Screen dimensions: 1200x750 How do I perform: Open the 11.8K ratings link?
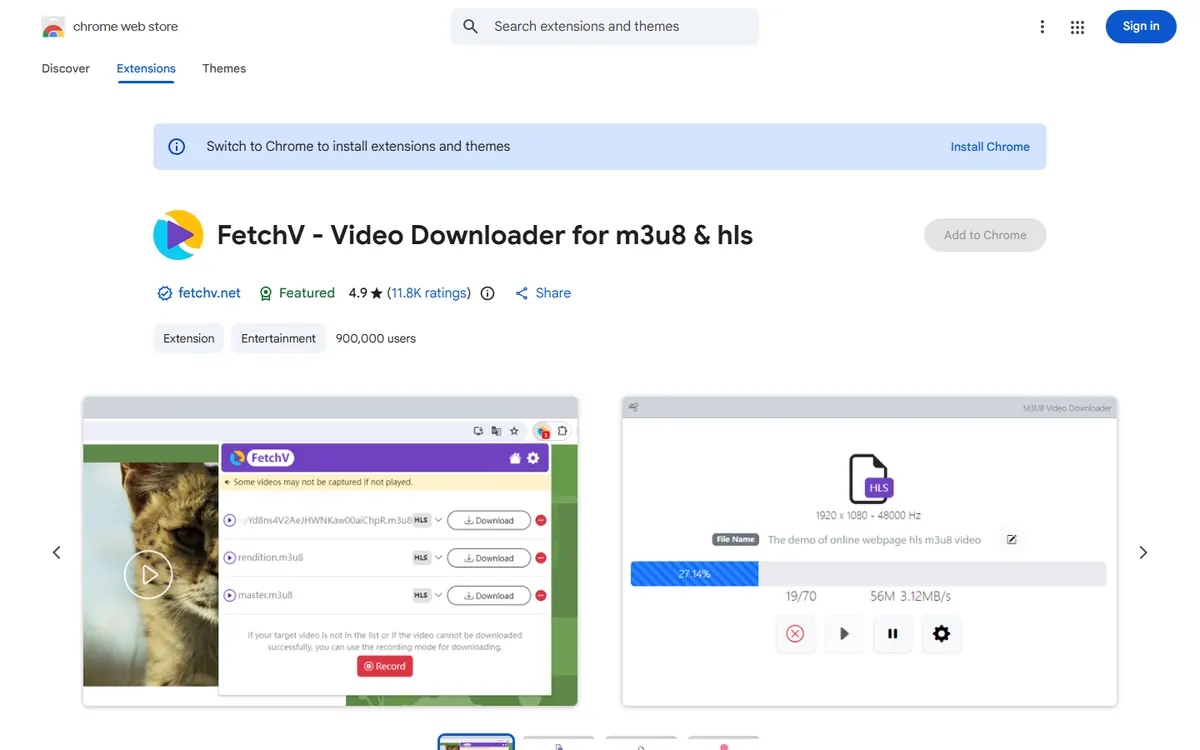coord(429,294)
